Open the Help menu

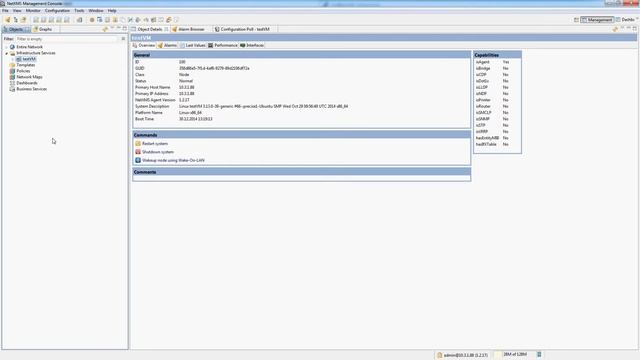[112, 11]
